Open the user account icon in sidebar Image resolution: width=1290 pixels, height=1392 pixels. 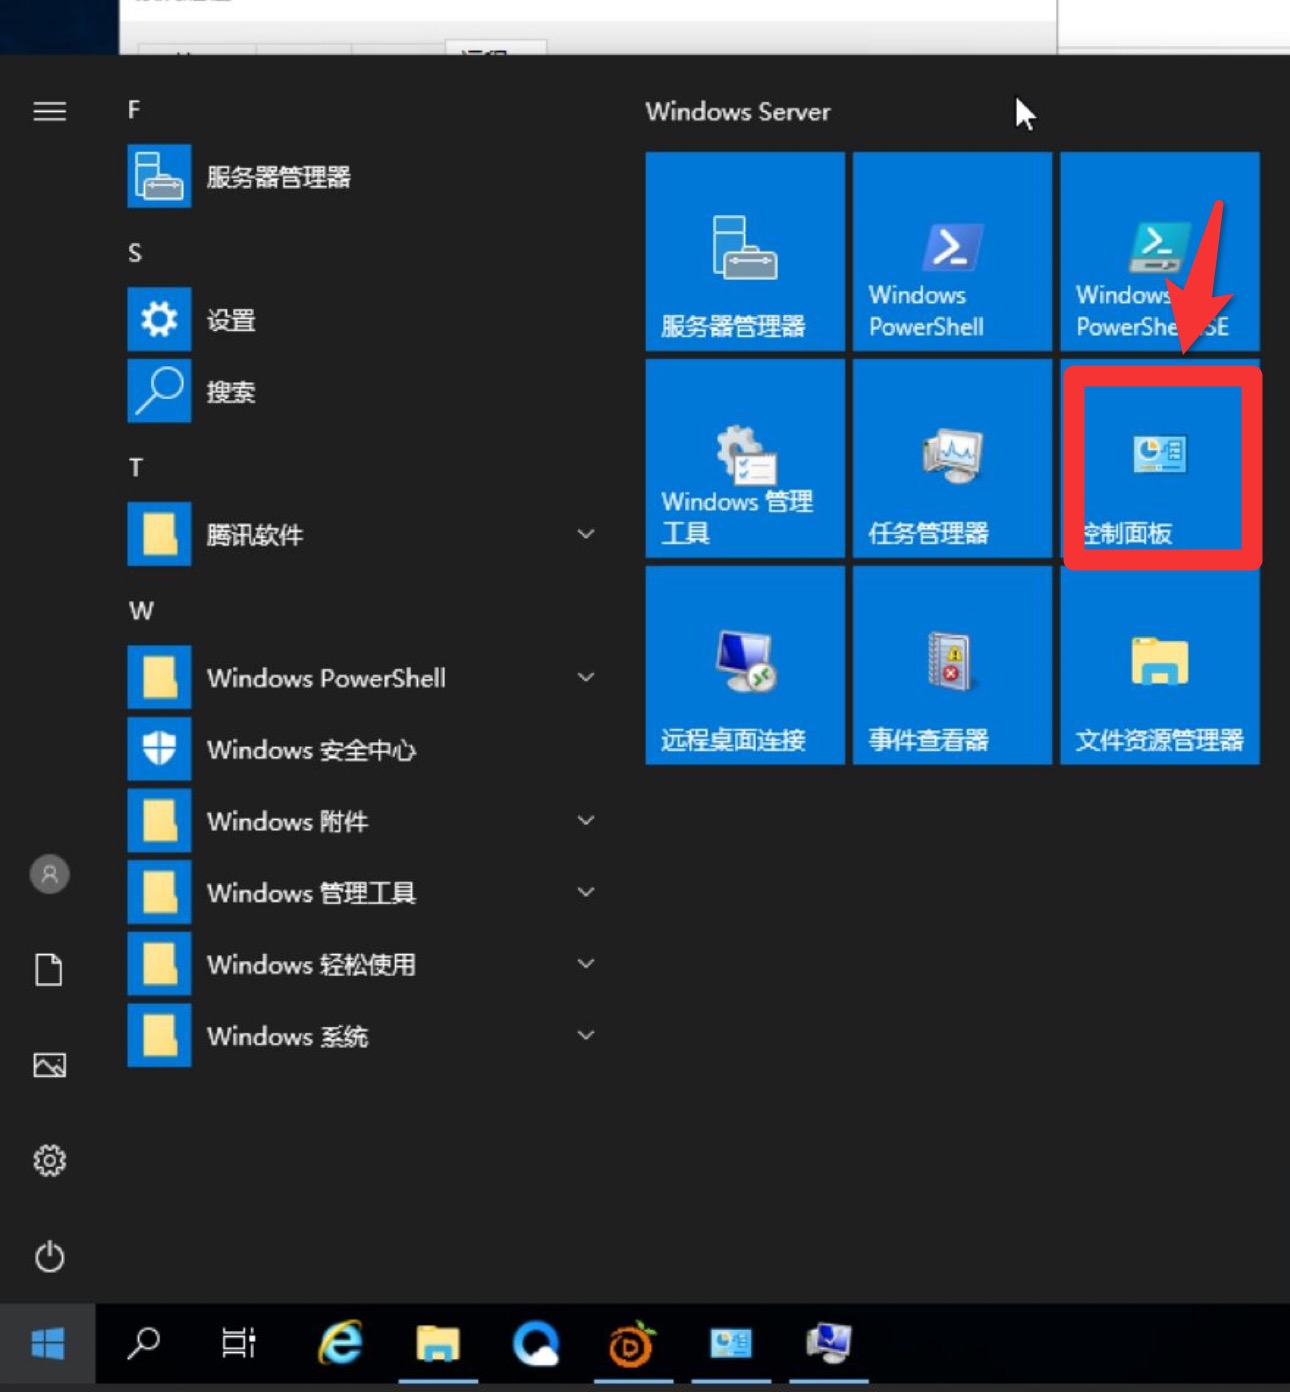coord(49,874)
